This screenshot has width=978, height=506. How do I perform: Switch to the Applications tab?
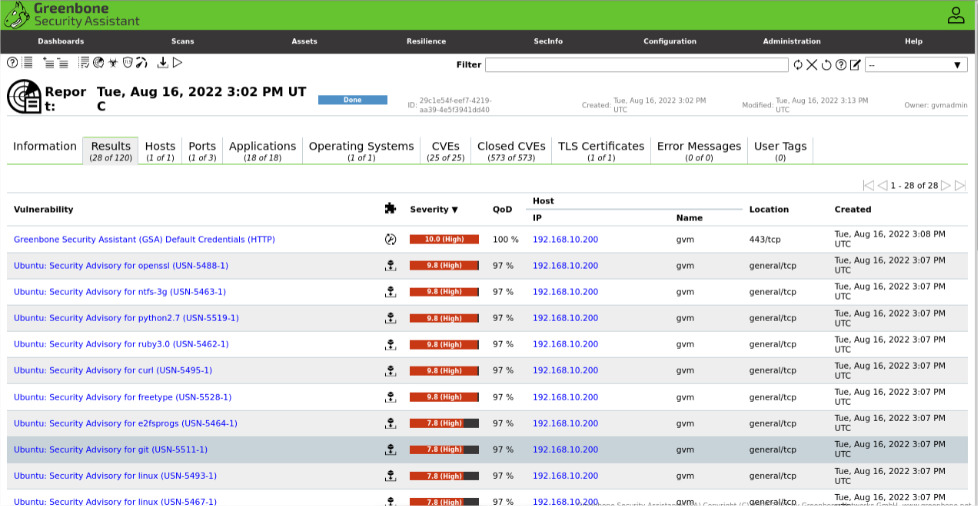pos(263,150)
